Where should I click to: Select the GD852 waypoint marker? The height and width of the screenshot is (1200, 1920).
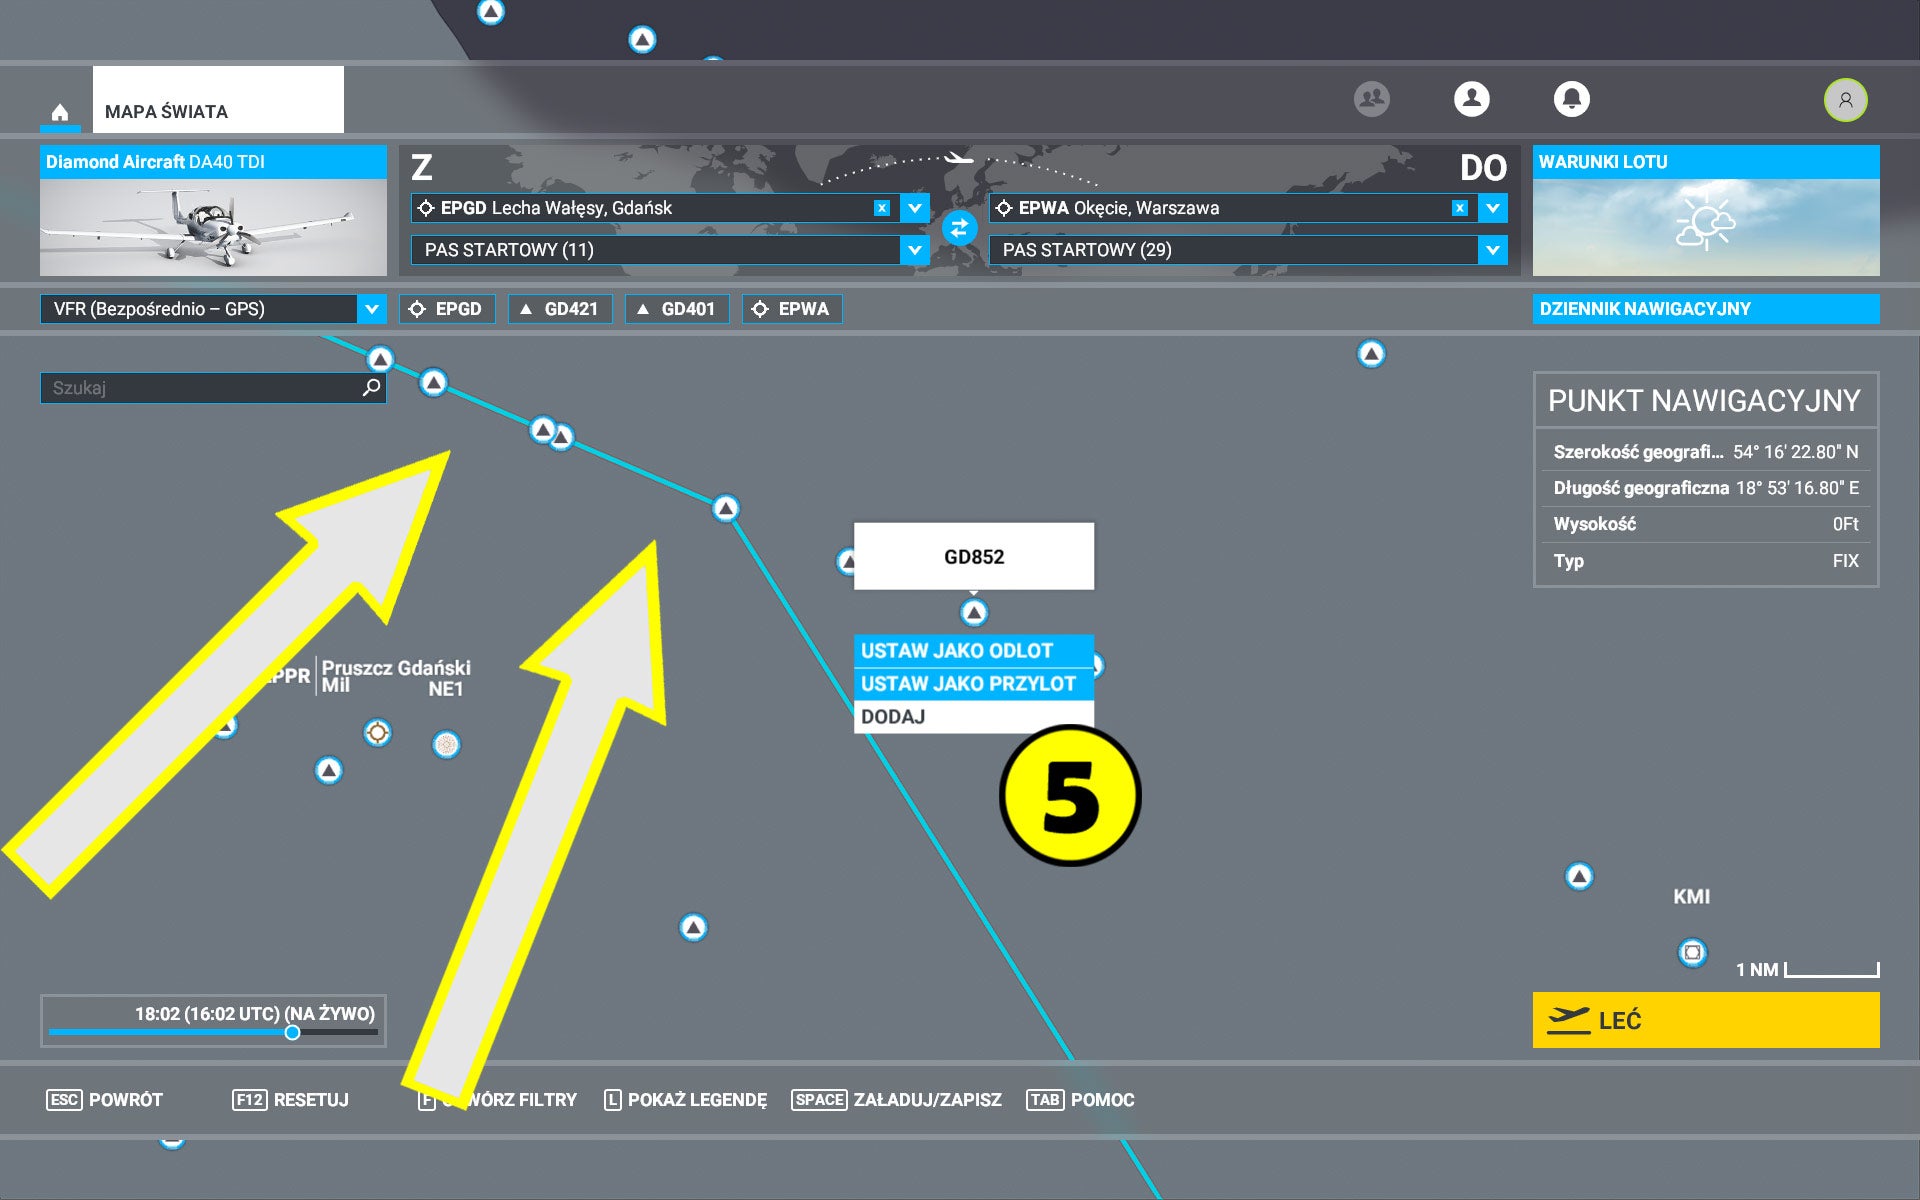(x=973, y=612)
